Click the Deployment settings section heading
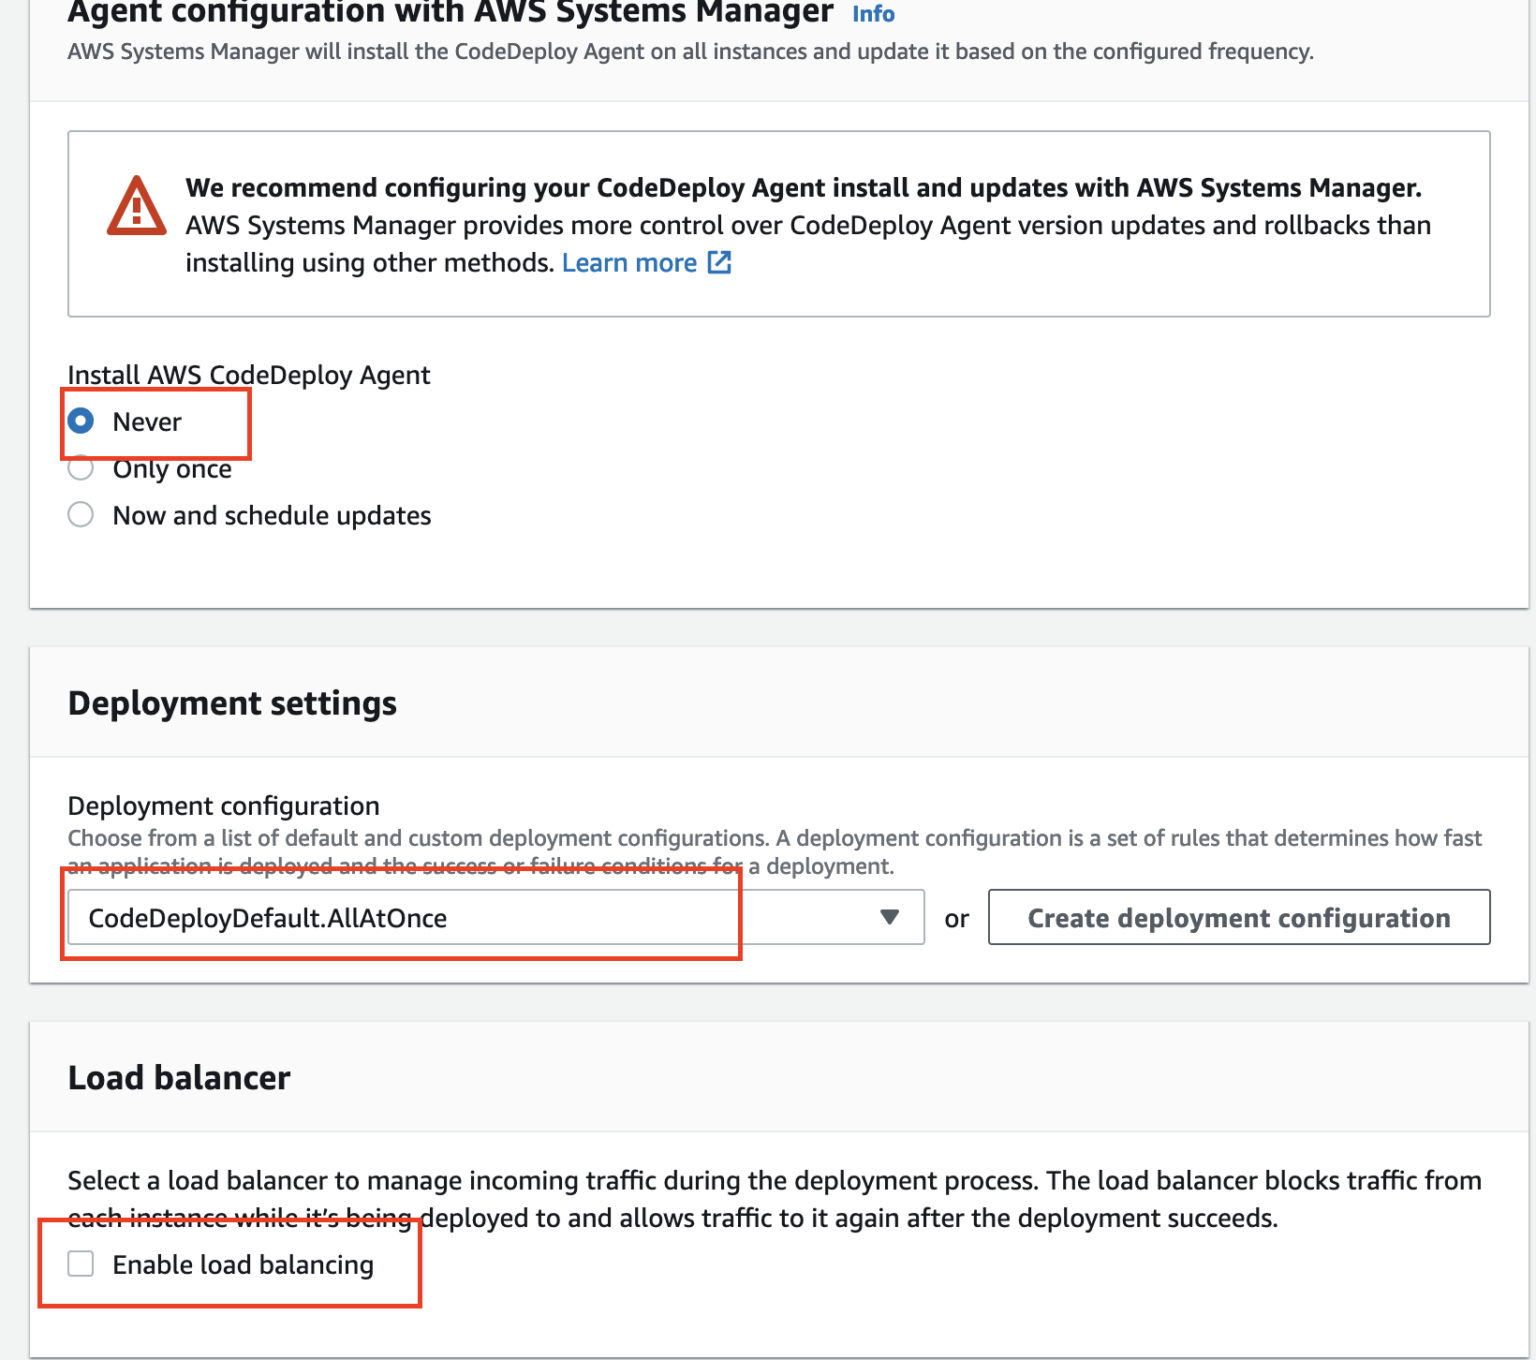The image size is (1536, 1360). pos(232,703)
